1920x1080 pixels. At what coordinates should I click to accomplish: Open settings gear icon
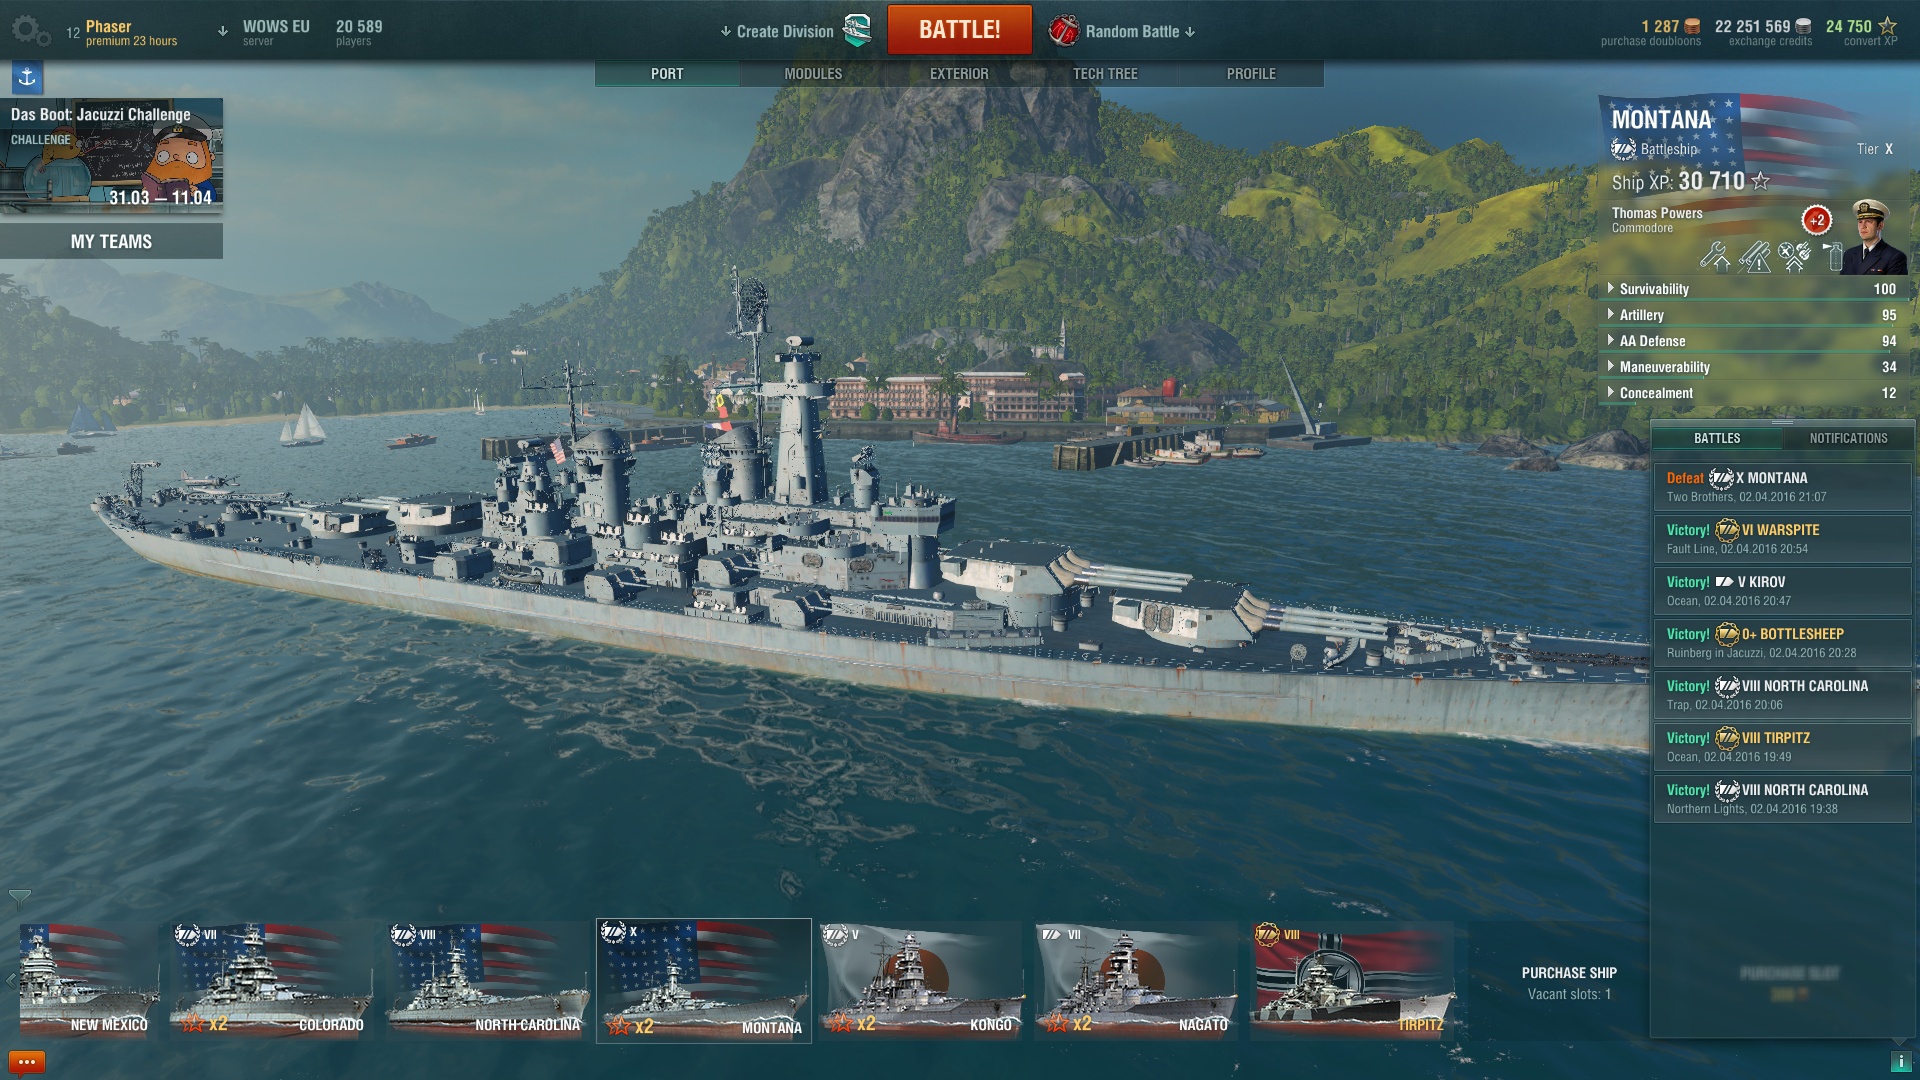pos(31,31)
